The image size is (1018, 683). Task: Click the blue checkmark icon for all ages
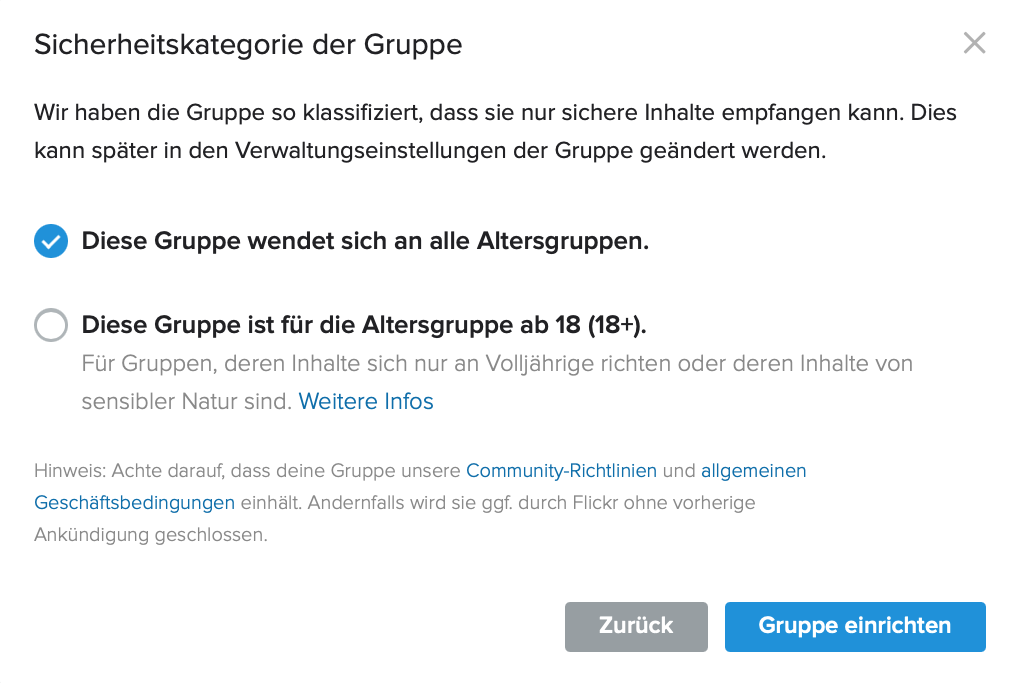[51, 241]
